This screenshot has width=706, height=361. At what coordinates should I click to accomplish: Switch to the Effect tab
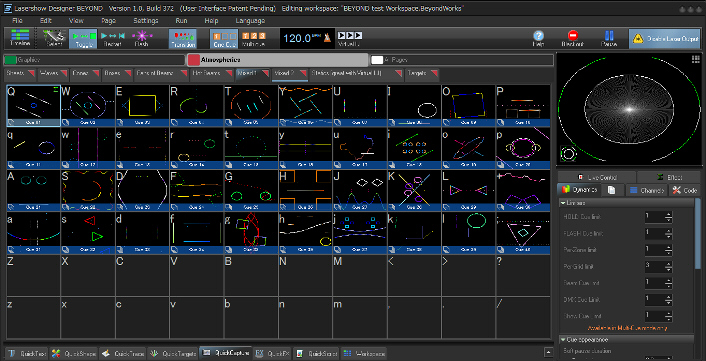click(x=669, y=177)
